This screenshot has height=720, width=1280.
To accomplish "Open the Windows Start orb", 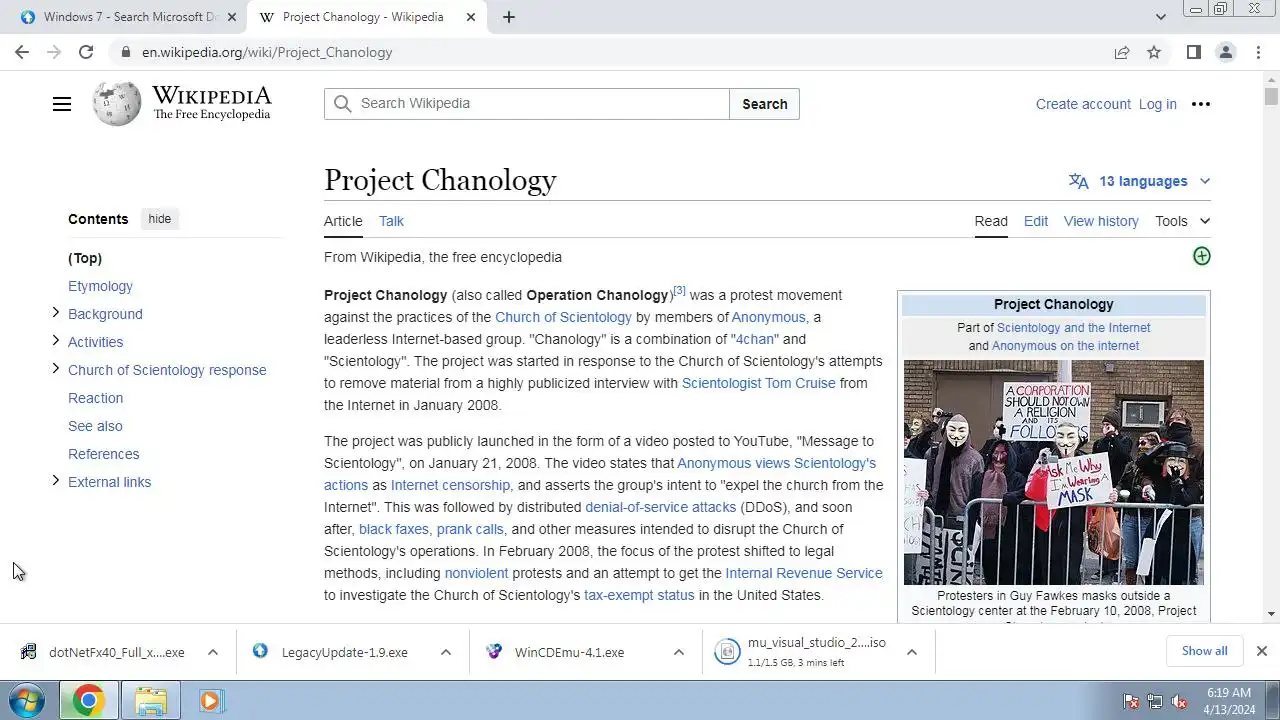I will (x=26, y=701).
